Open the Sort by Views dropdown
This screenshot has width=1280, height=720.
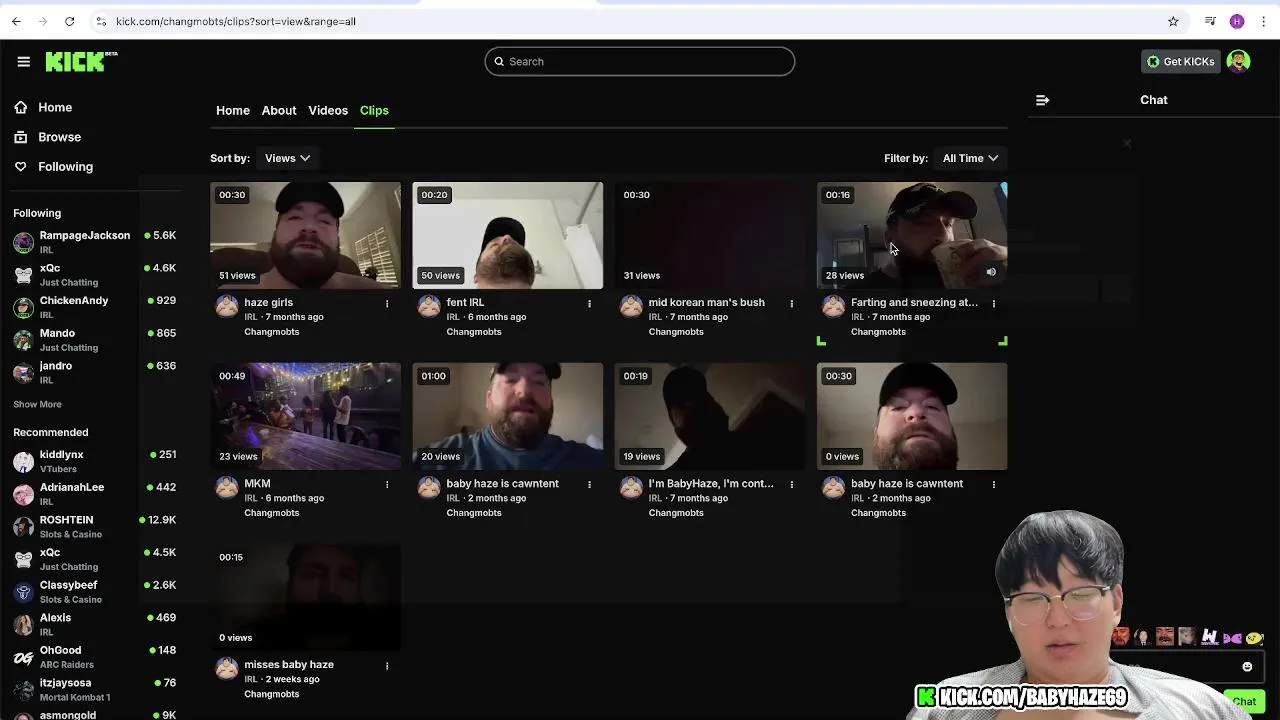pos(287,158)
